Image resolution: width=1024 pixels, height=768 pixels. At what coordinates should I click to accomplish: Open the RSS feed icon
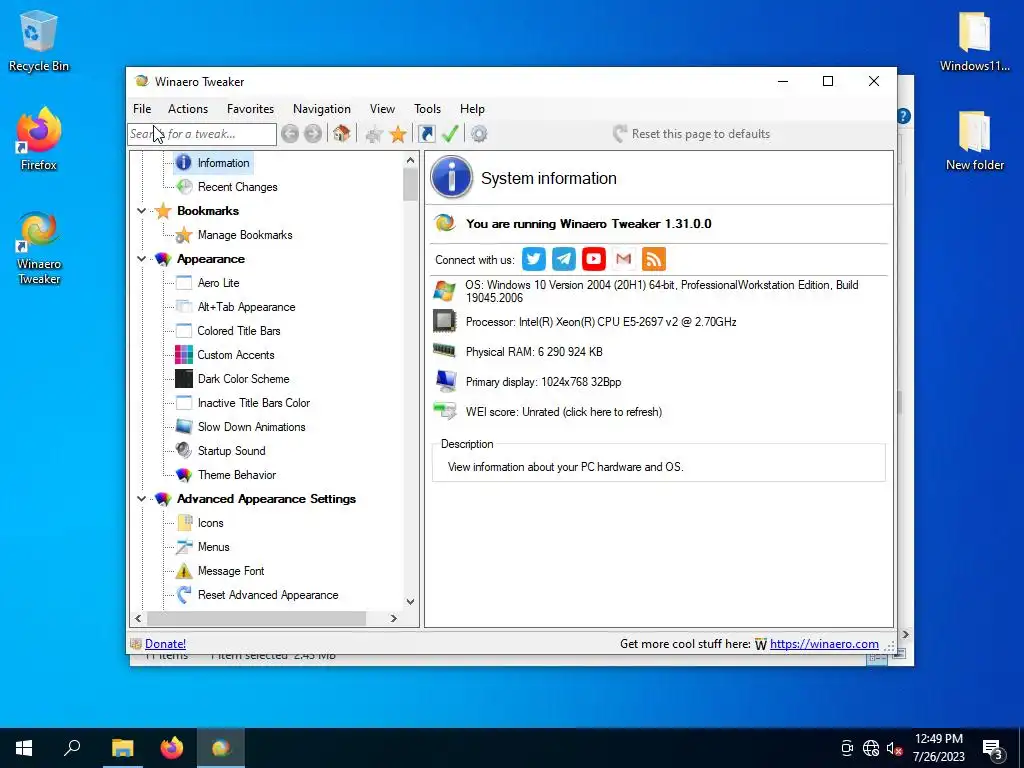(x=654, y=259)
